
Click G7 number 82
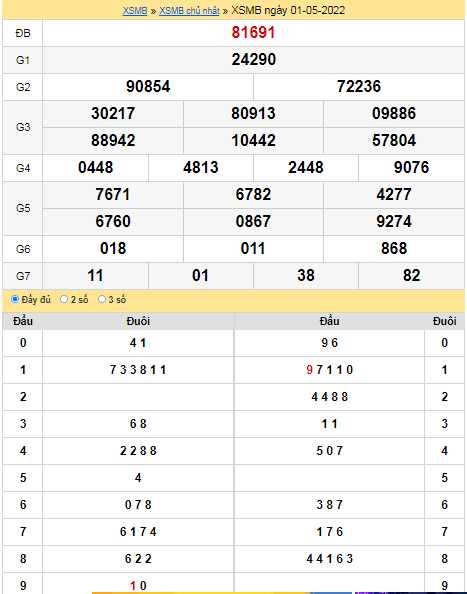coord(411,275)
